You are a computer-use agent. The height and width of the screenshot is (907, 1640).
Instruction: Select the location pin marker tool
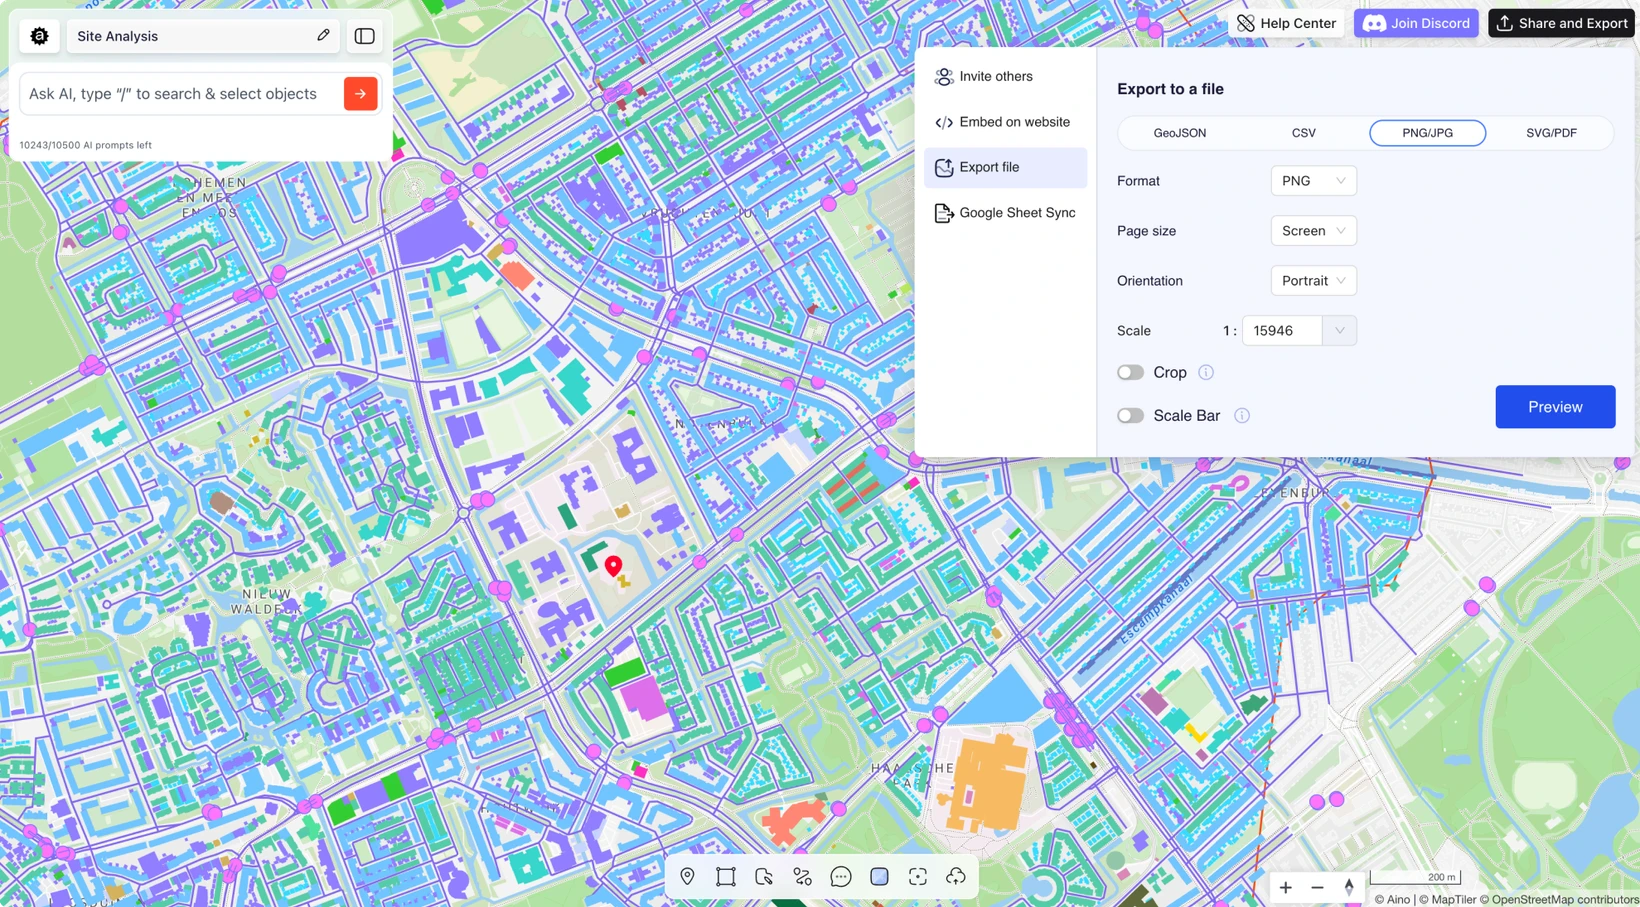[687, 877]
